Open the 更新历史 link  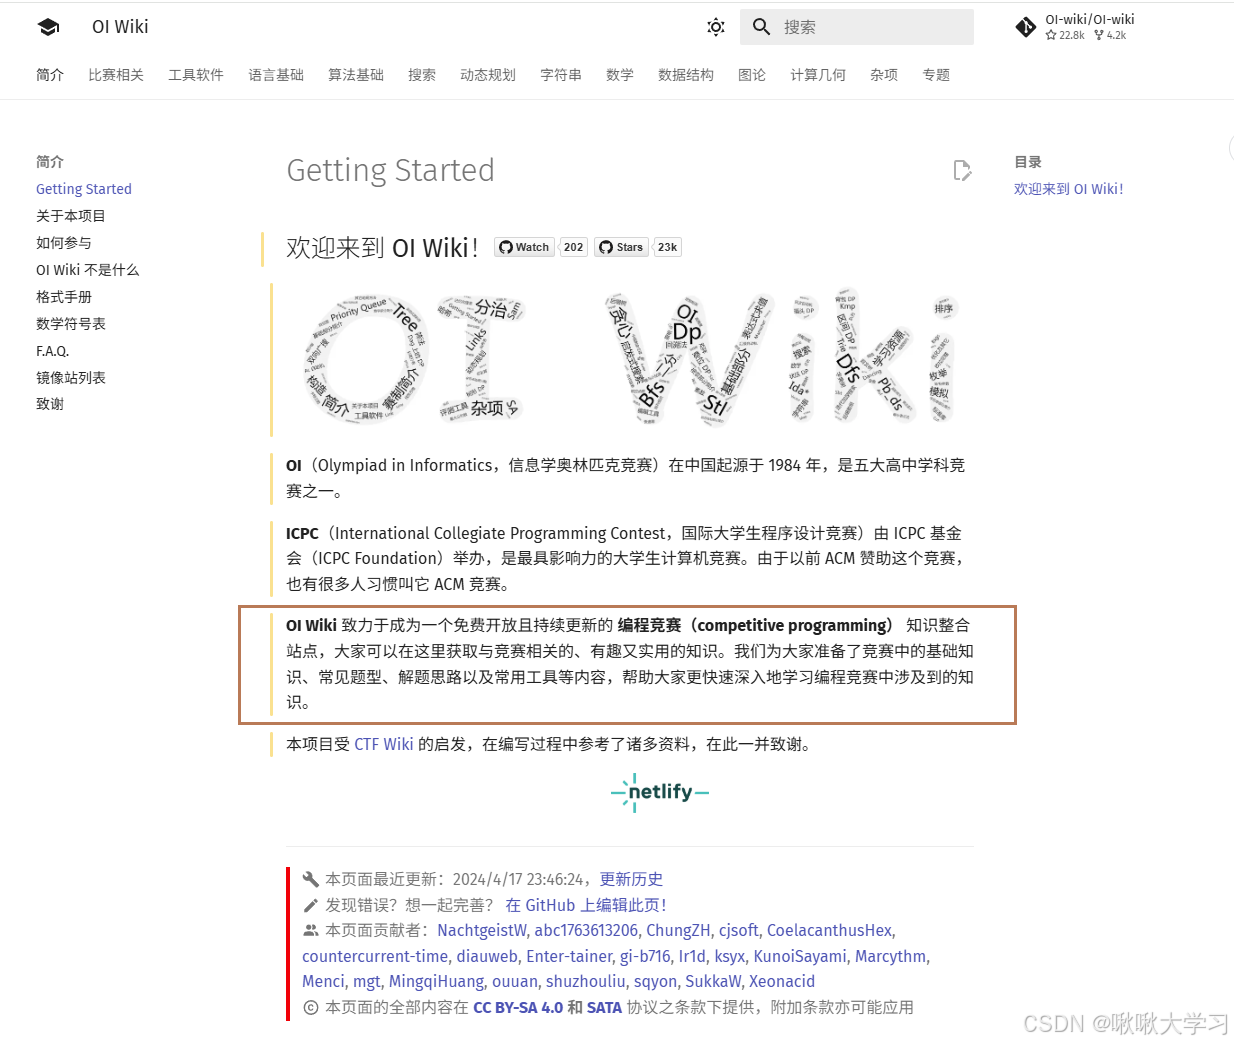coord(631,879)
